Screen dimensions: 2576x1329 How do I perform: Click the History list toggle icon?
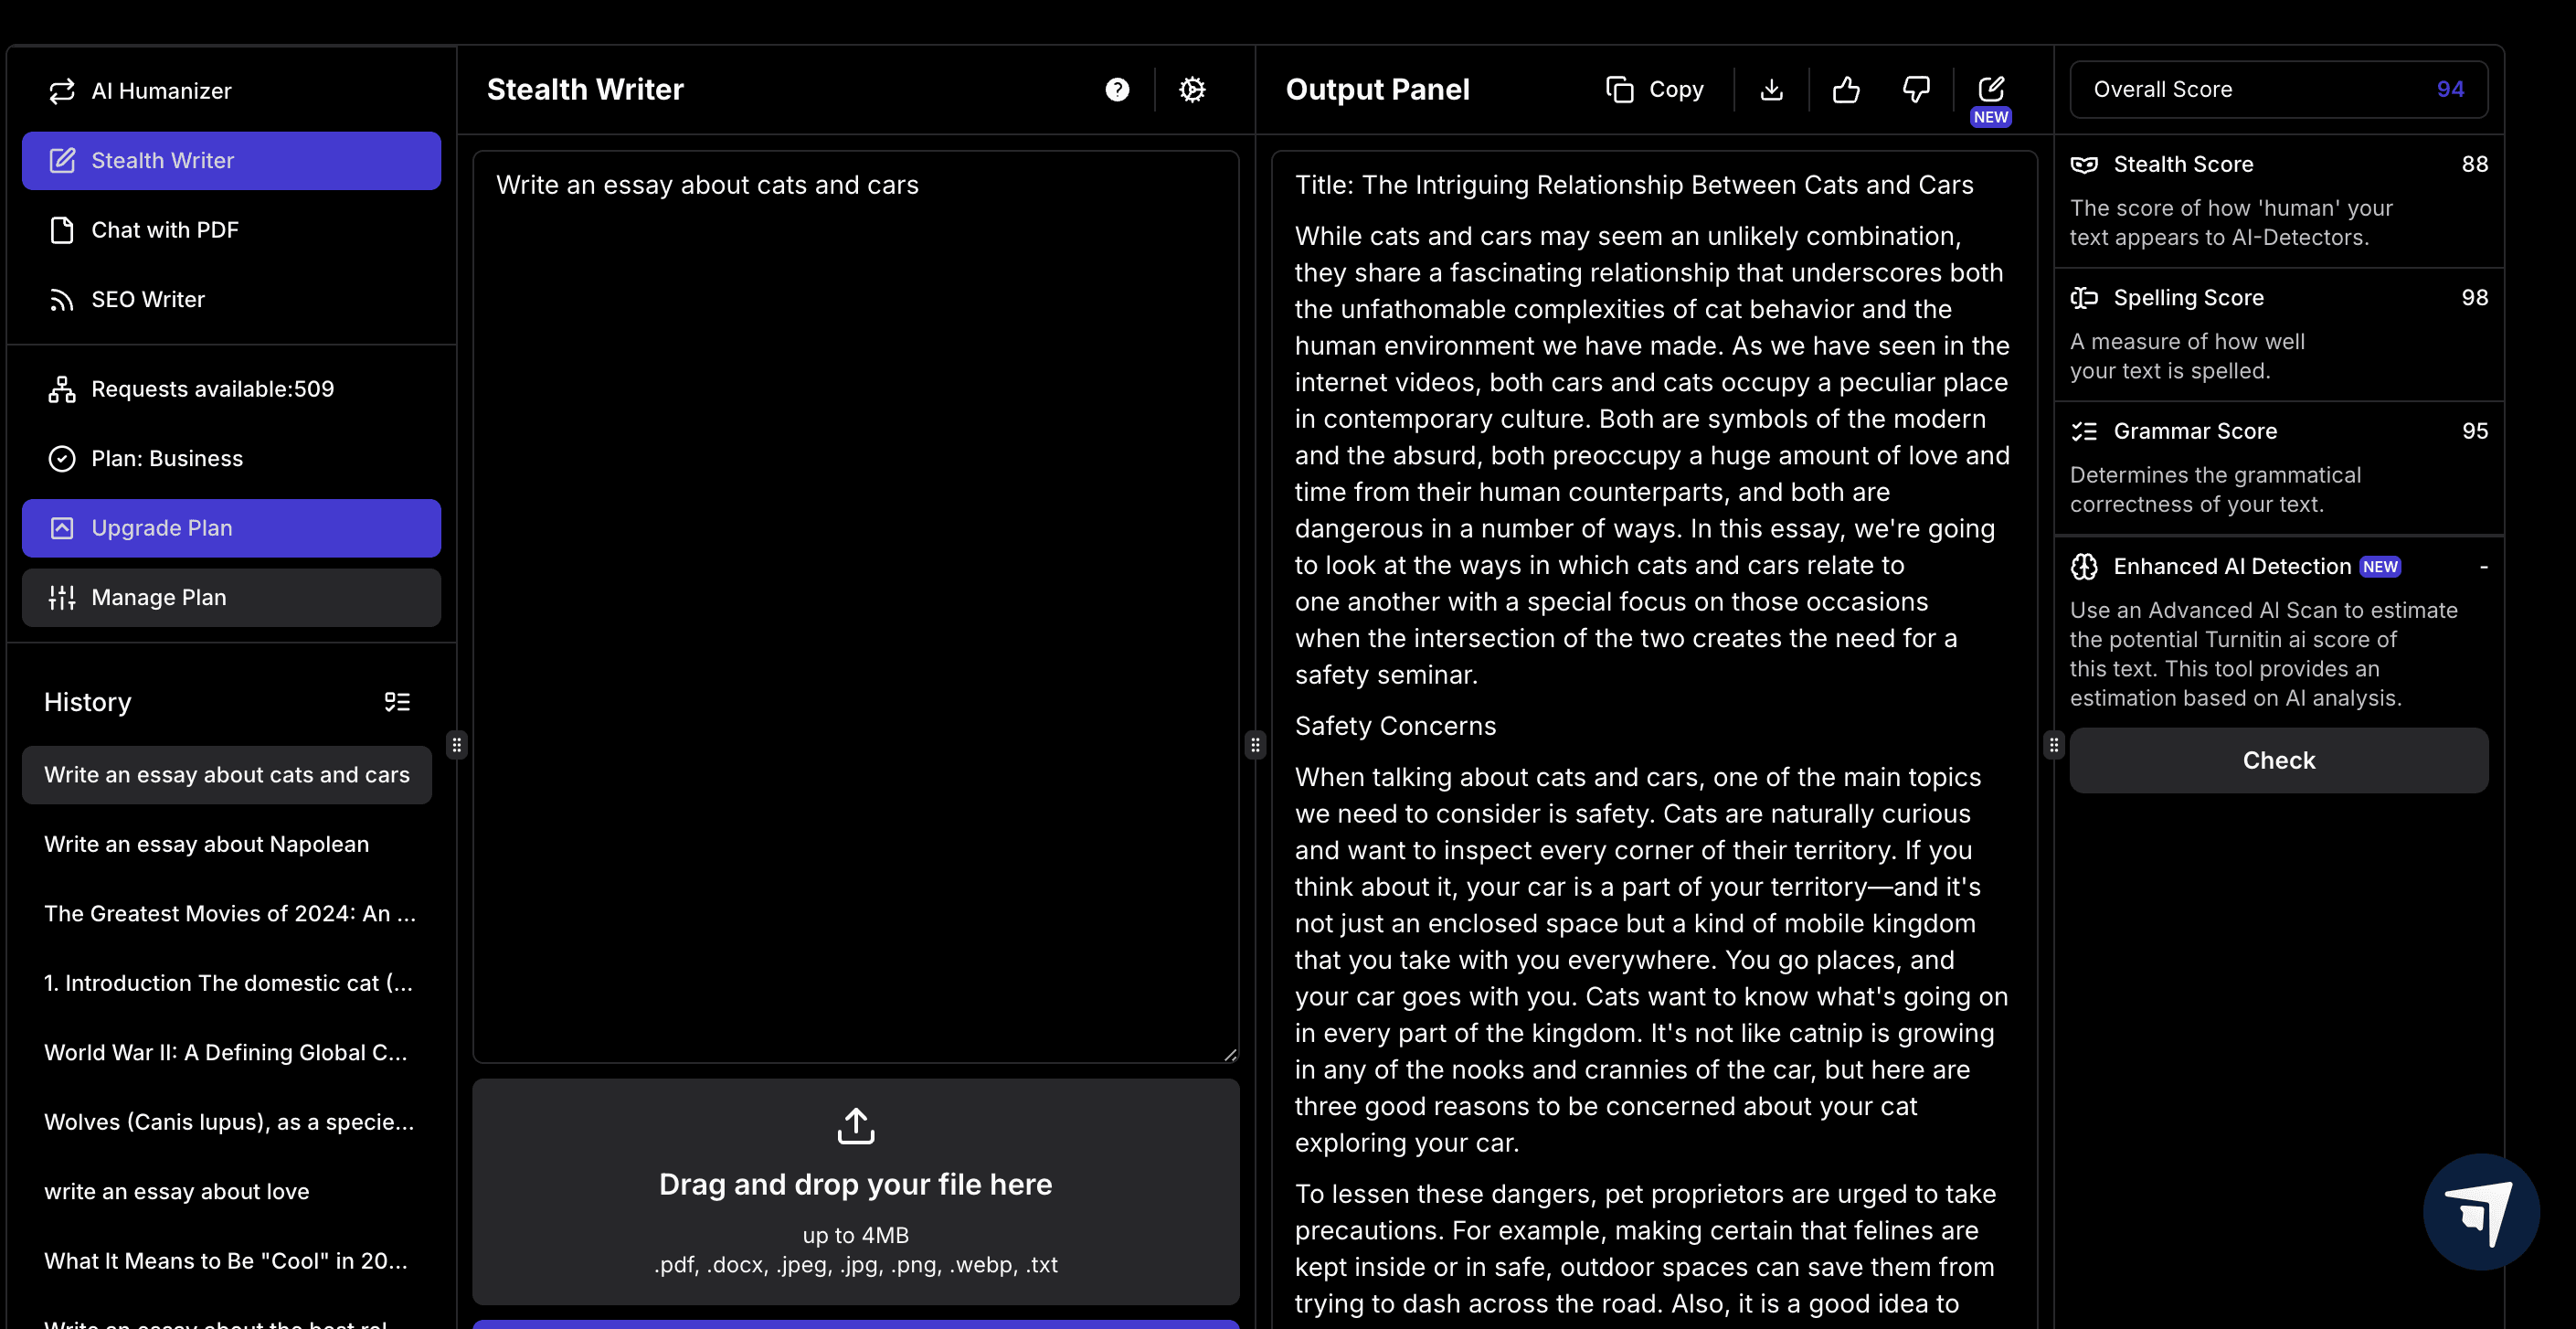pyautogui.click(x=397, y=702)
